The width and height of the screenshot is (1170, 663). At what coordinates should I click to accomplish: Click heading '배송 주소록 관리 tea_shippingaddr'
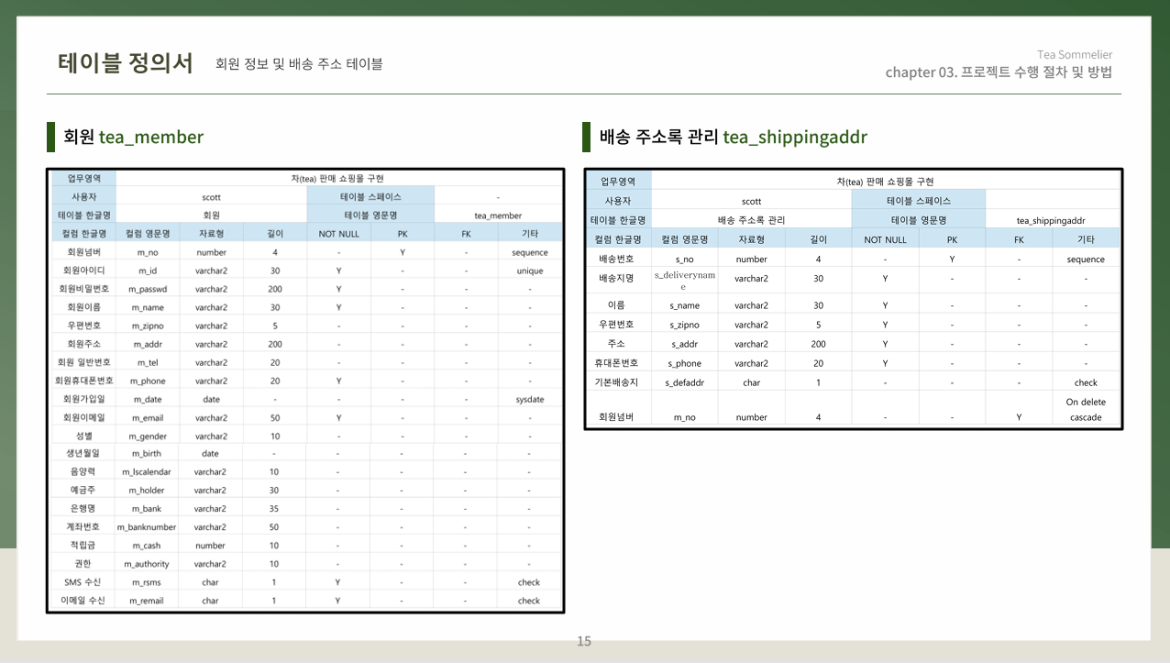click(x=733, y=137)
